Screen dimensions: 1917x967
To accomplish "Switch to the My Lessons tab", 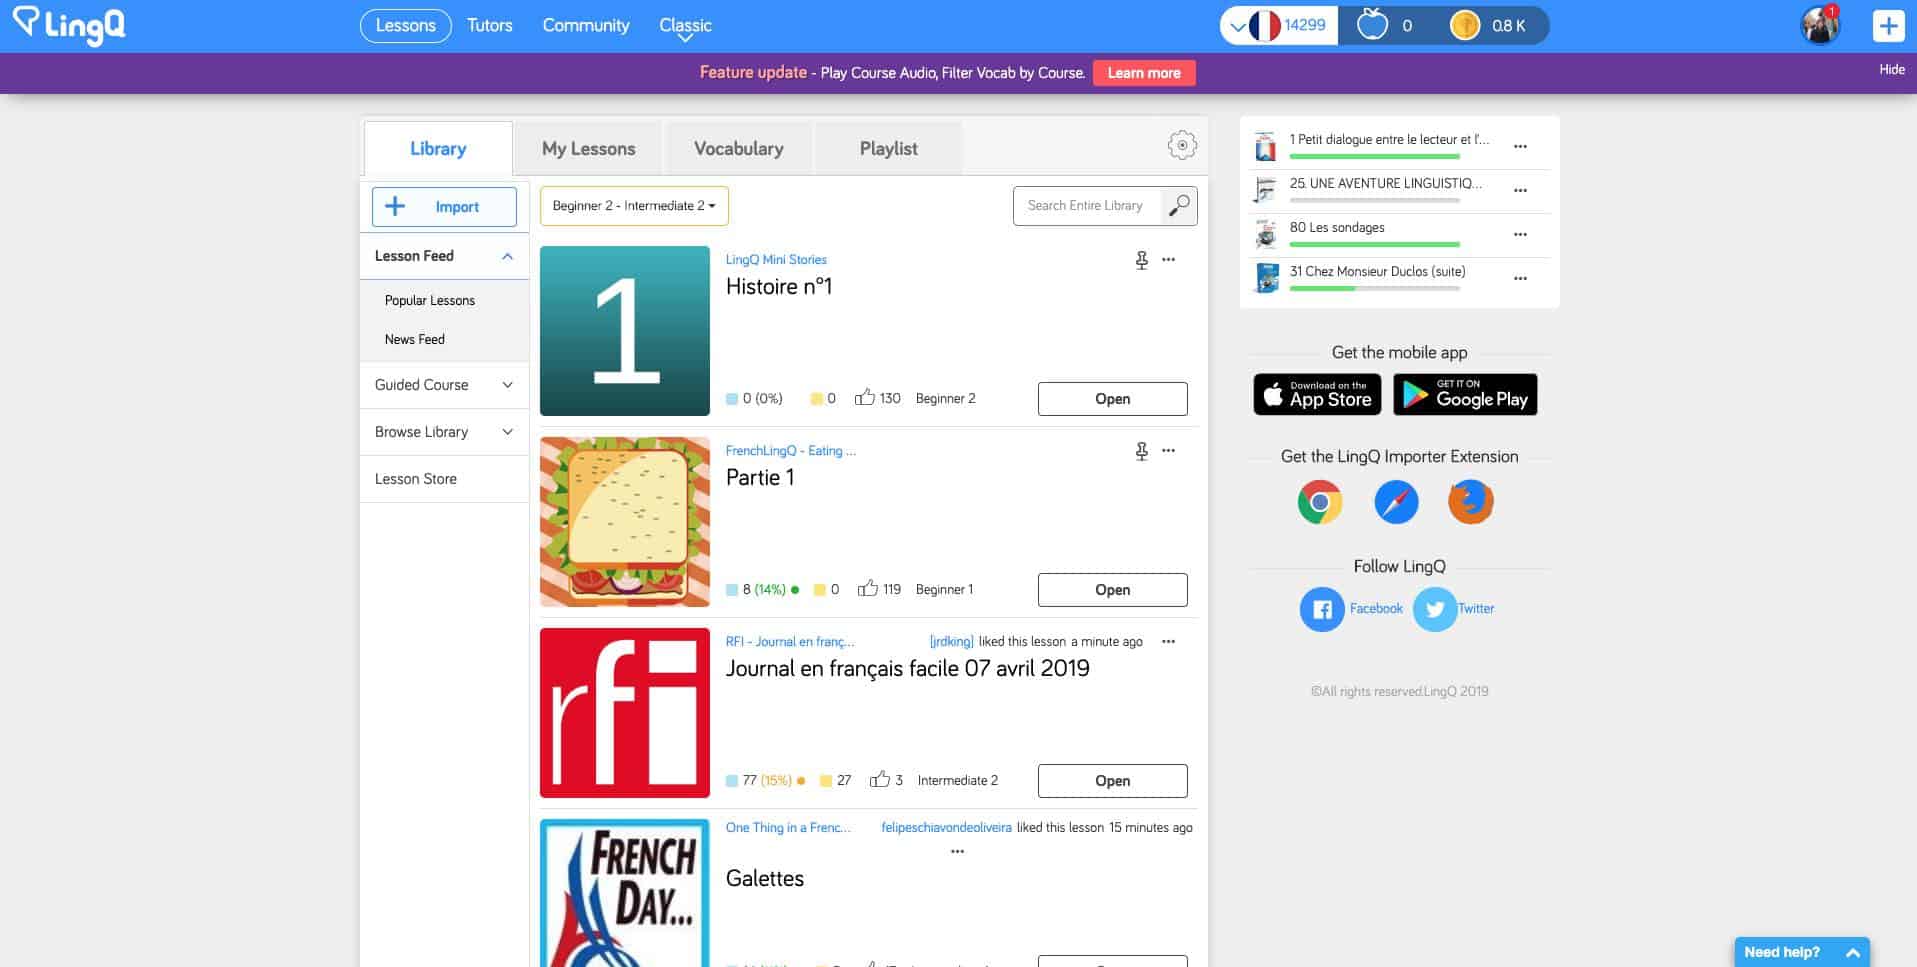I will pos(588,149).
